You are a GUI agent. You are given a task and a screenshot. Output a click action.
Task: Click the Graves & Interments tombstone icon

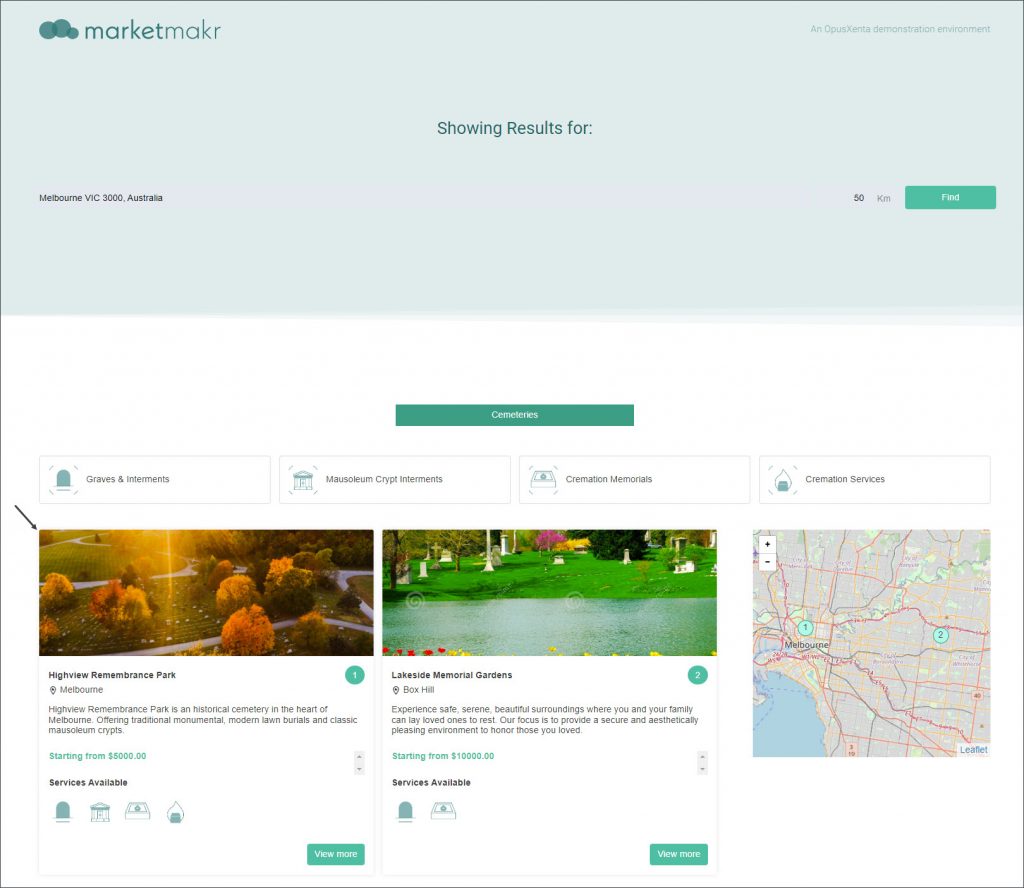point(63,479)
